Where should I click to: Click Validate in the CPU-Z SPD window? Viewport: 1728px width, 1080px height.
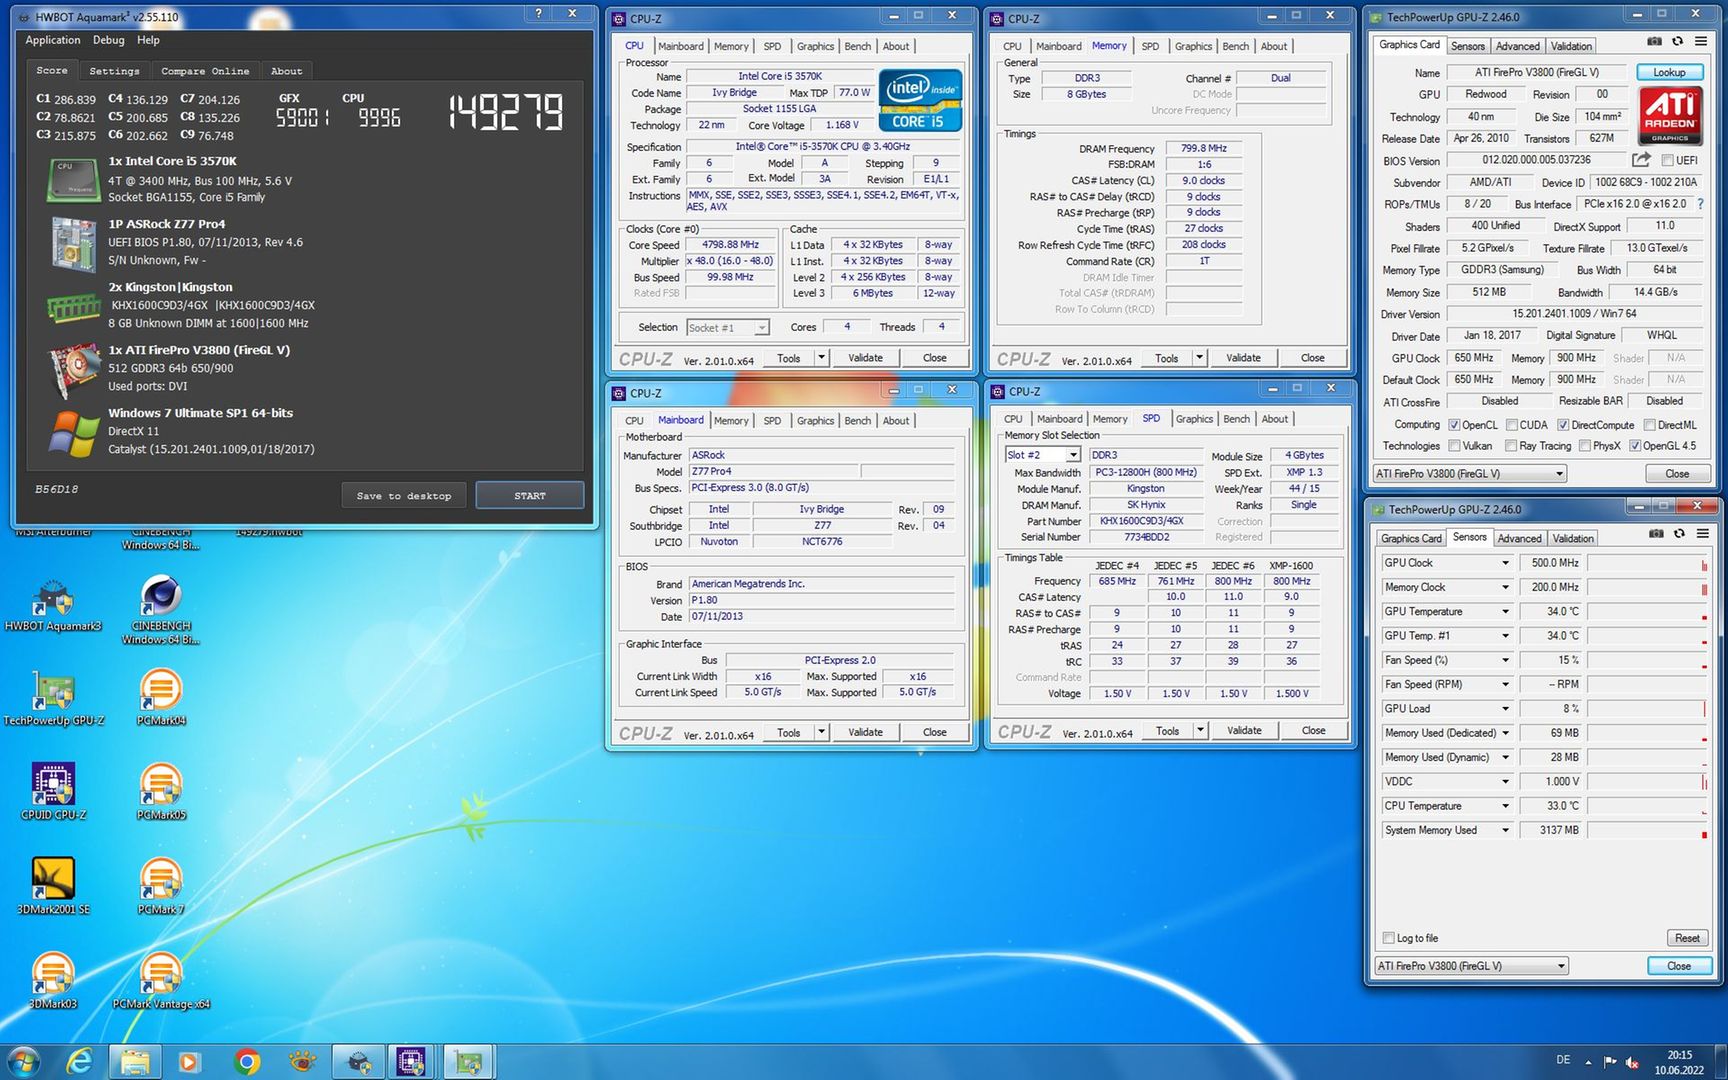point(1244,731)
